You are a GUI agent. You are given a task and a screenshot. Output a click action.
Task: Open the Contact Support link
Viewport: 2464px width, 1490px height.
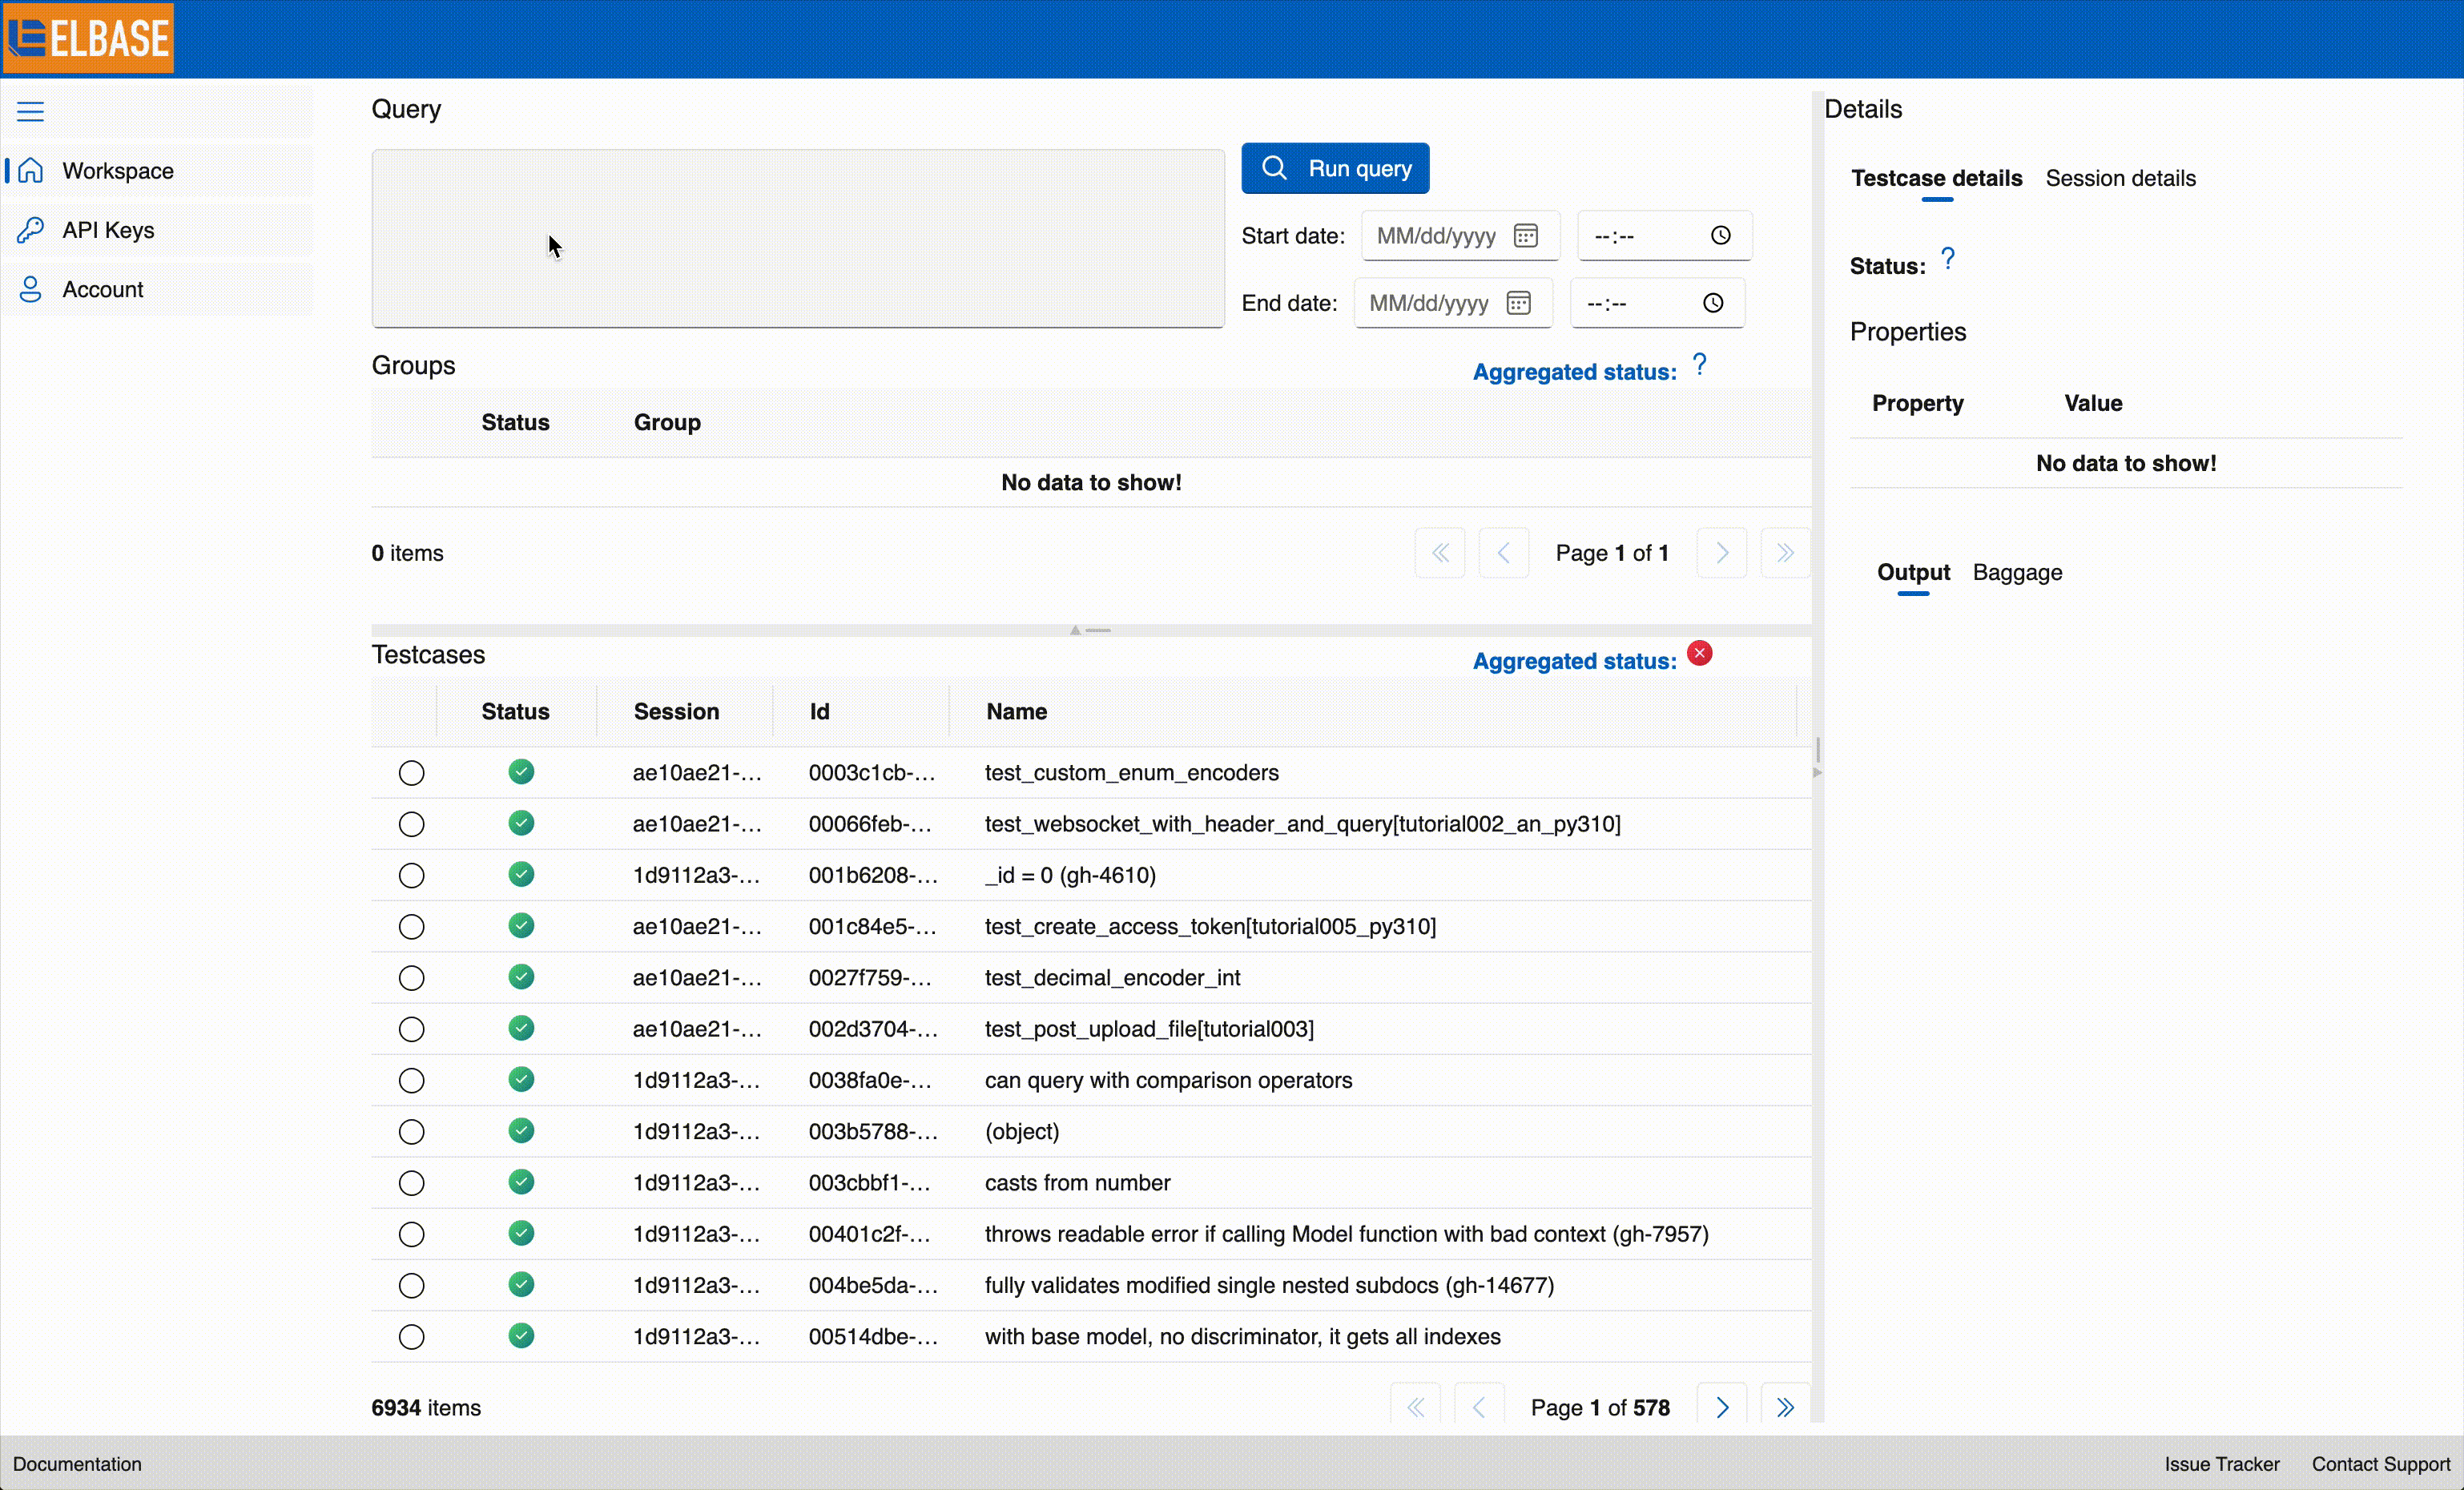tap(2380, 1463)
